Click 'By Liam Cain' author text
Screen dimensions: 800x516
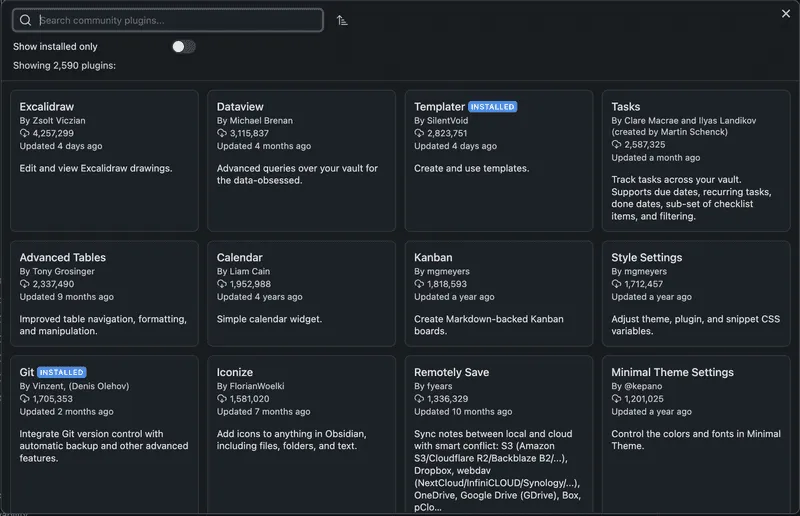(x=243, y=271)
